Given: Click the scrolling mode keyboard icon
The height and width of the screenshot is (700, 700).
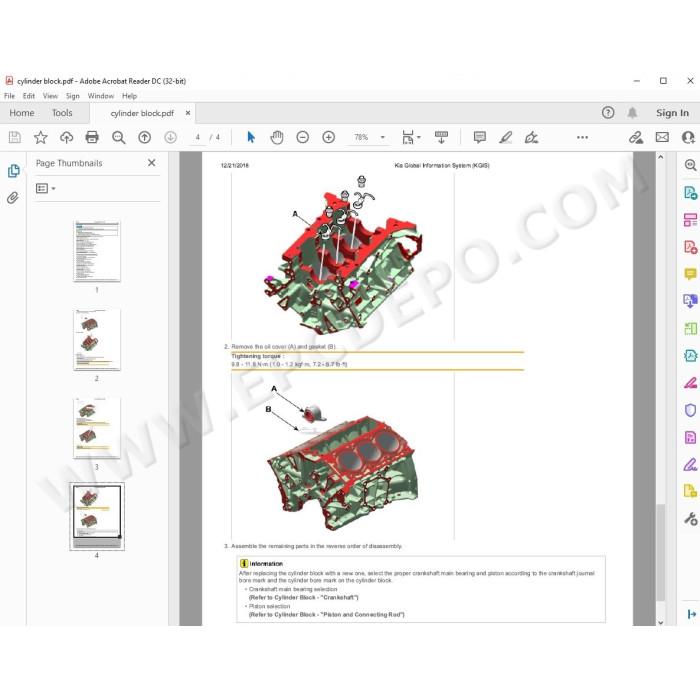Looking at the screenshot, I should coord(441,137).
